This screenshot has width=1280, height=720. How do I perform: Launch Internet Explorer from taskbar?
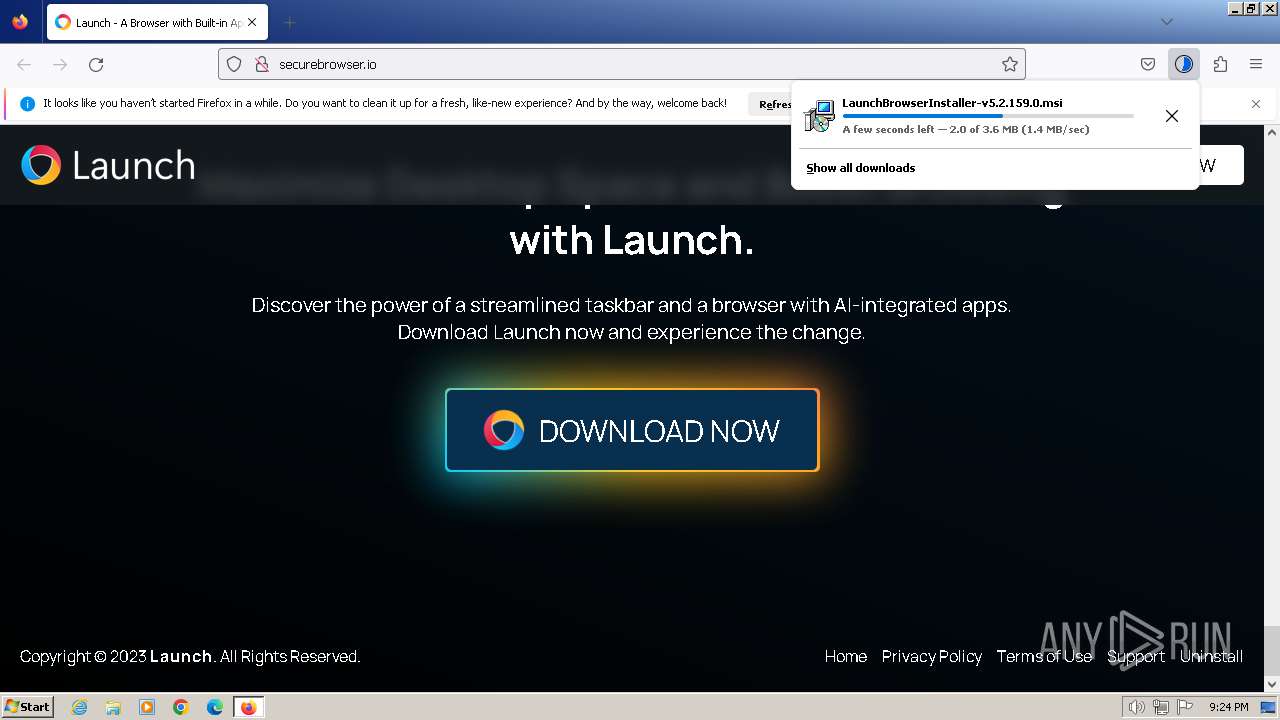[x=79, y=707]
